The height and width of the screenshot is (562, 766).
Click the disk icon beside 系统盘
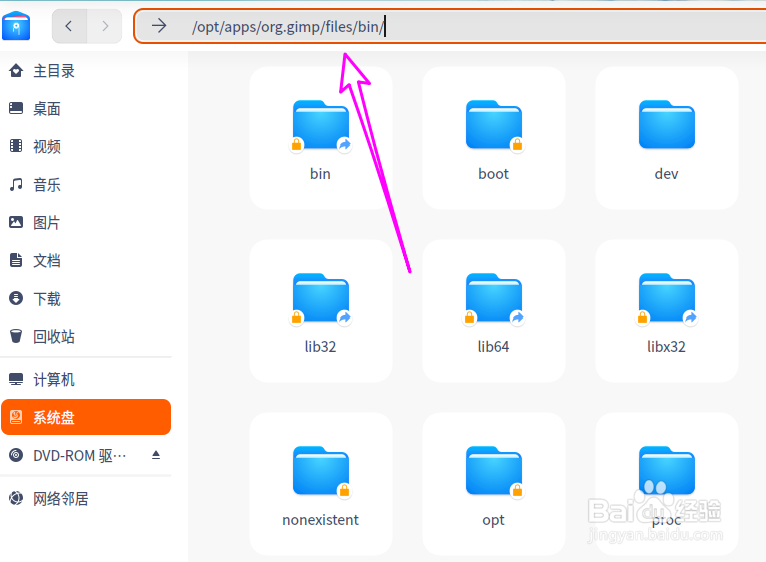point(16,417)
